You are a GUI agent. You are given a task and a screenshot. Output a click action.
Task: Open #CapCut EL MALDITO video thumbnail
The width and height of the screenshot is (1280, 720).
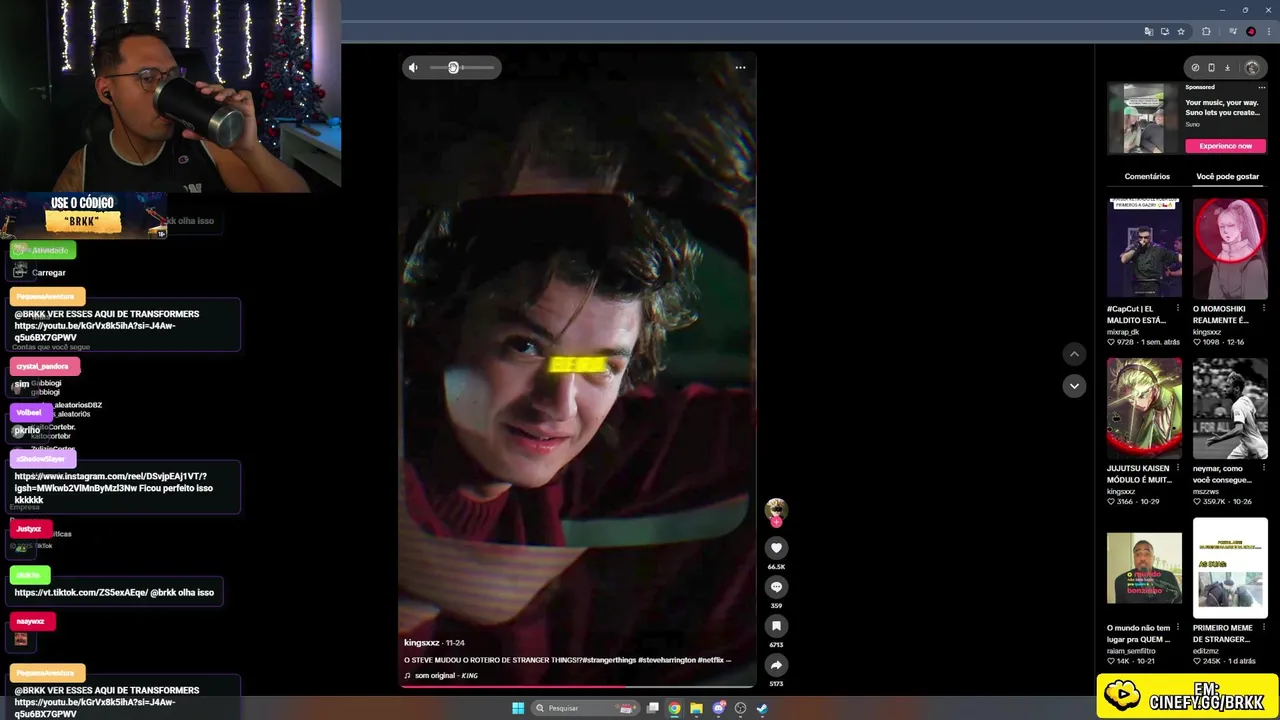[x=1144, y=248]
